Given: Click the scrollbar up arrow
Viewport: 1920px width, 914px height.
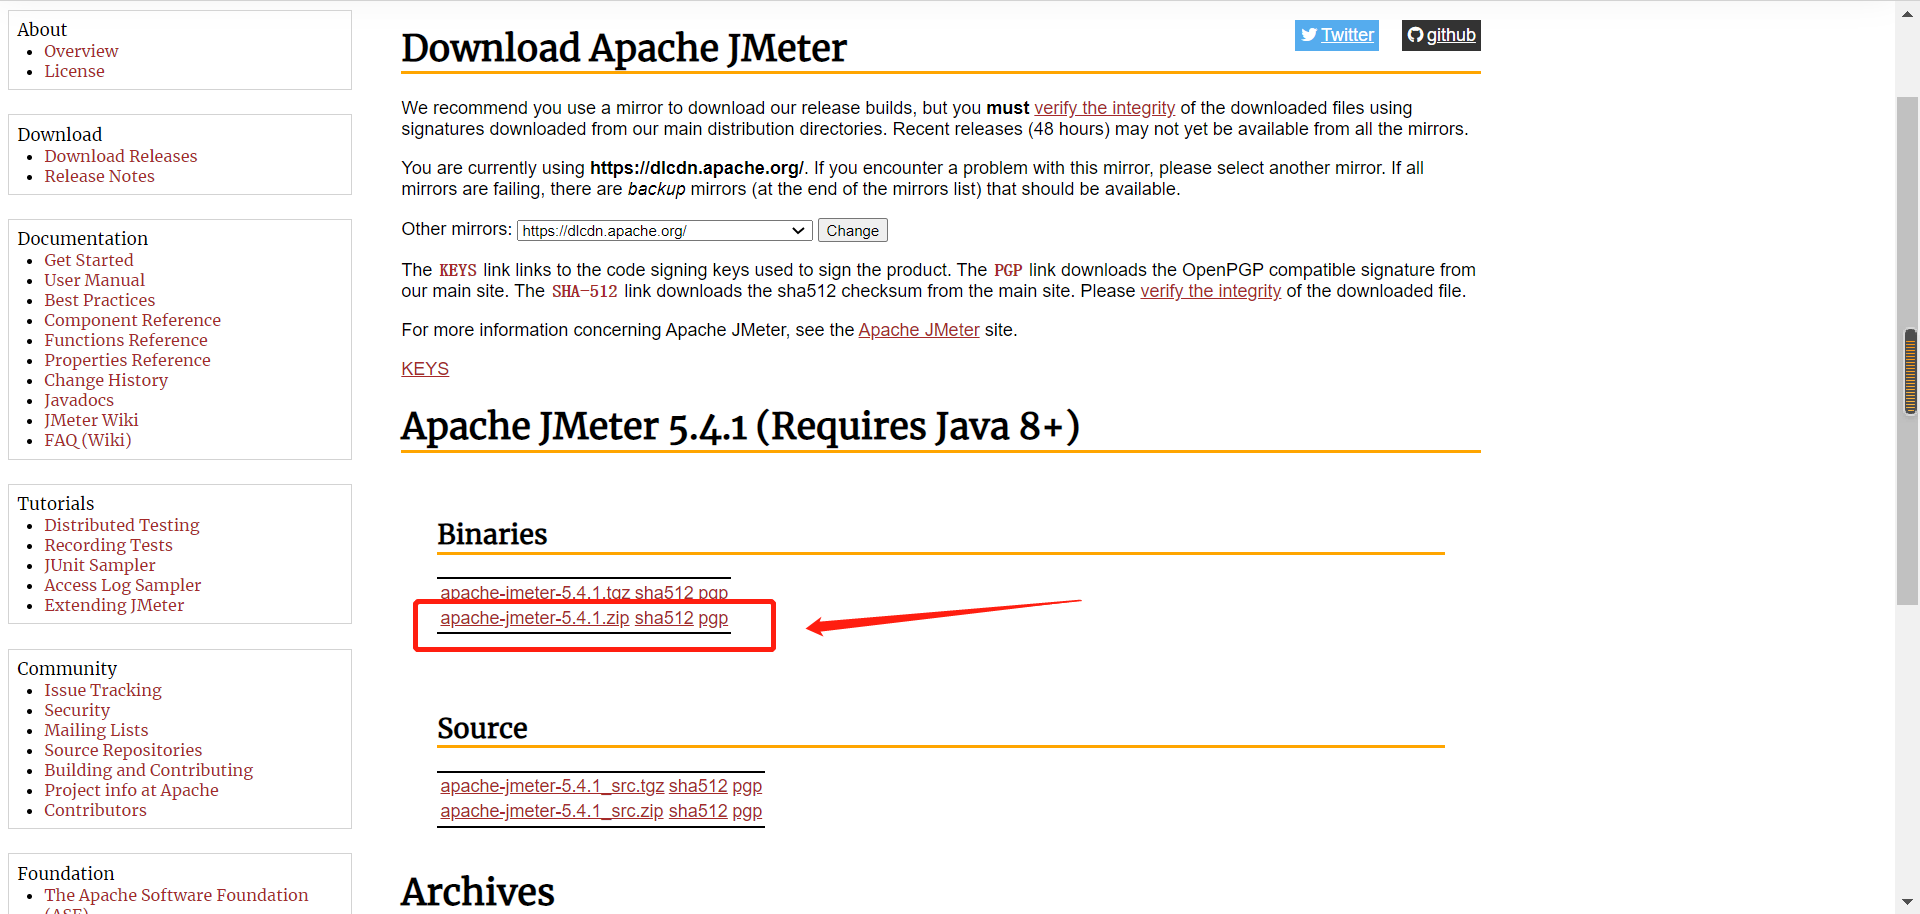Looking at the screenshot, I should [1908, 14].
